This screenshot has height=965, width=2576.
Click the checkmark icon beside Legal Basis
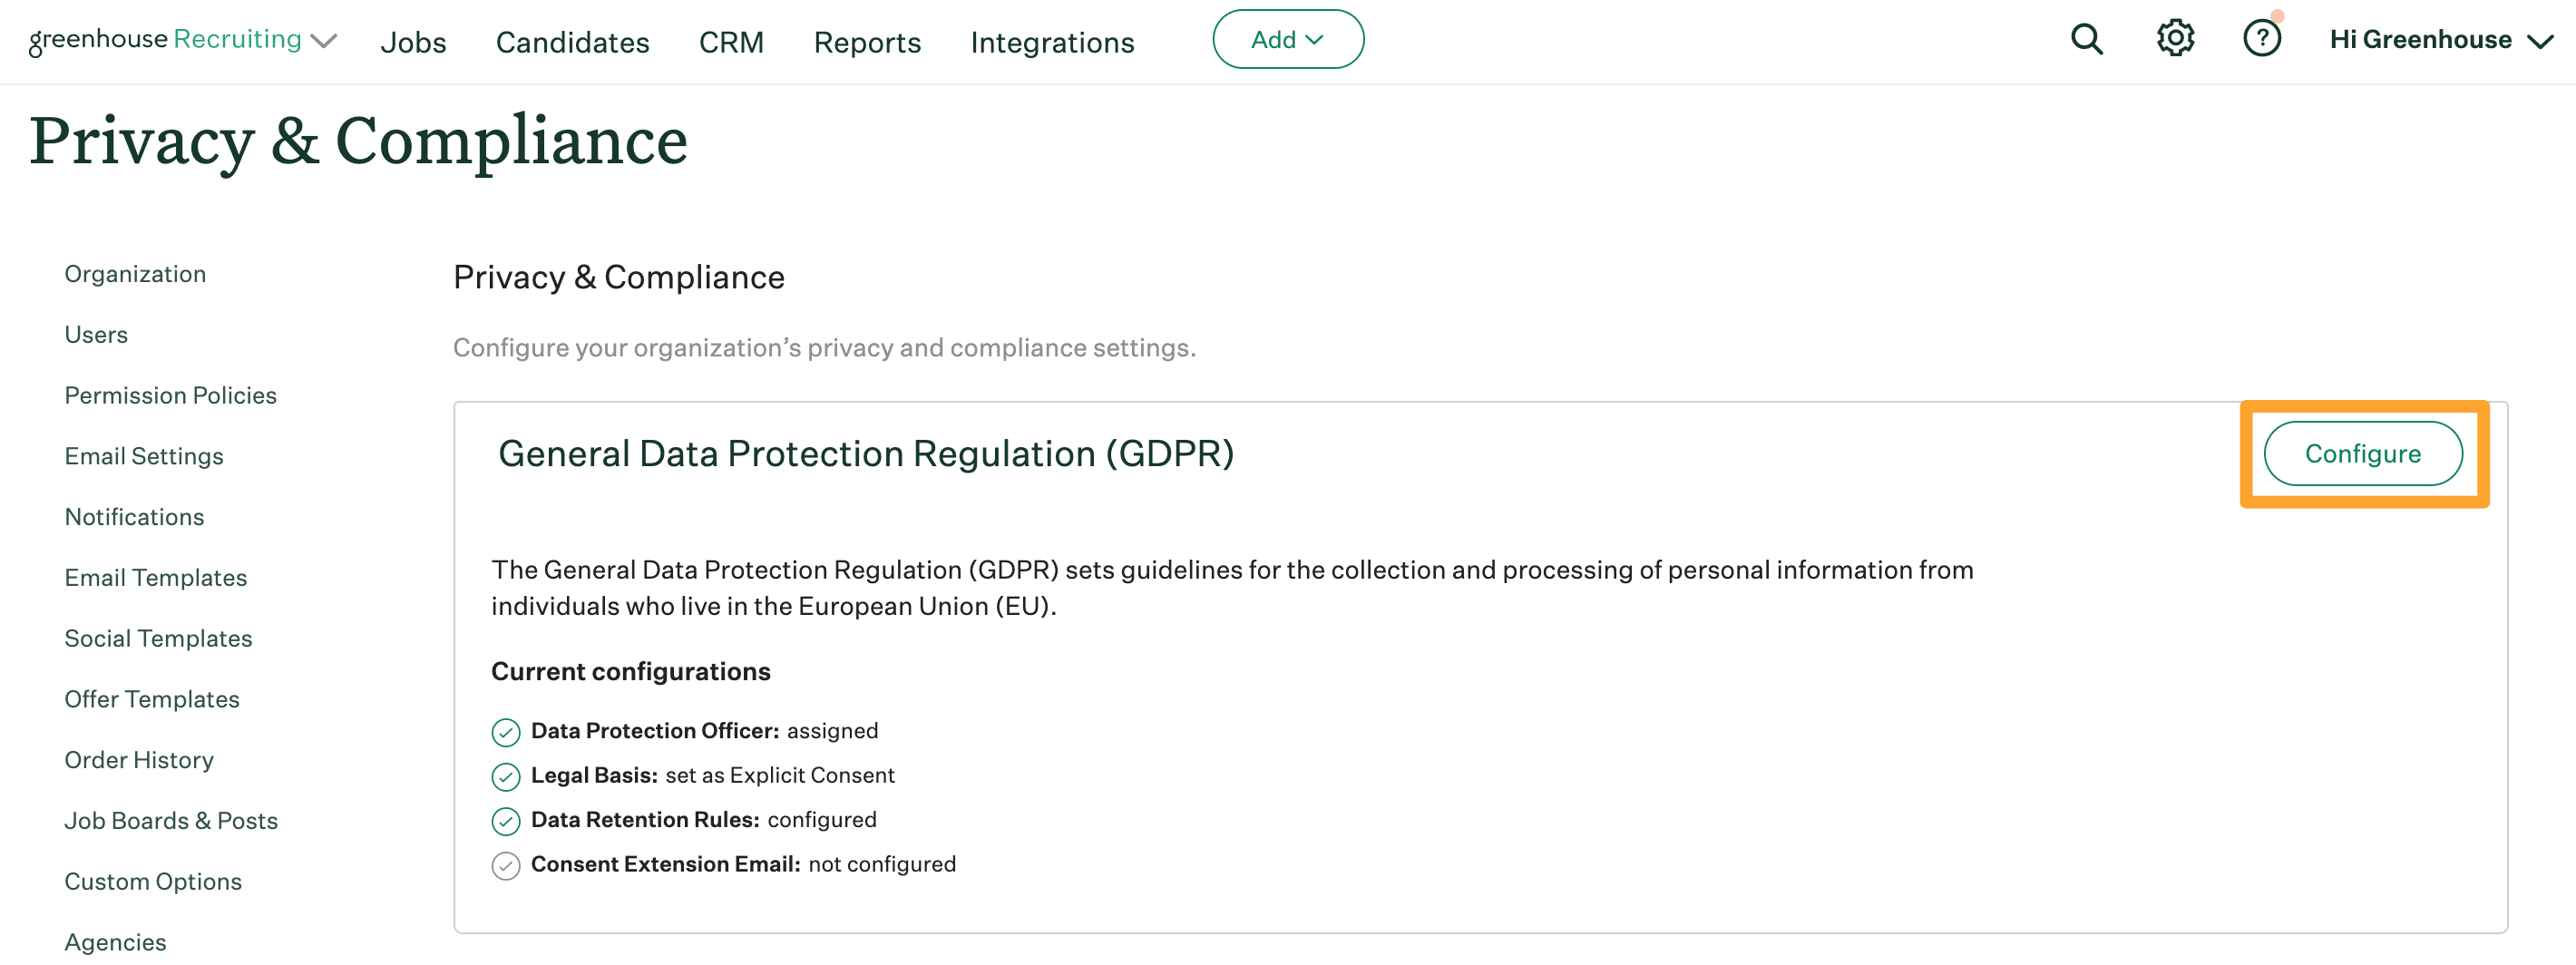pos(505,776)
